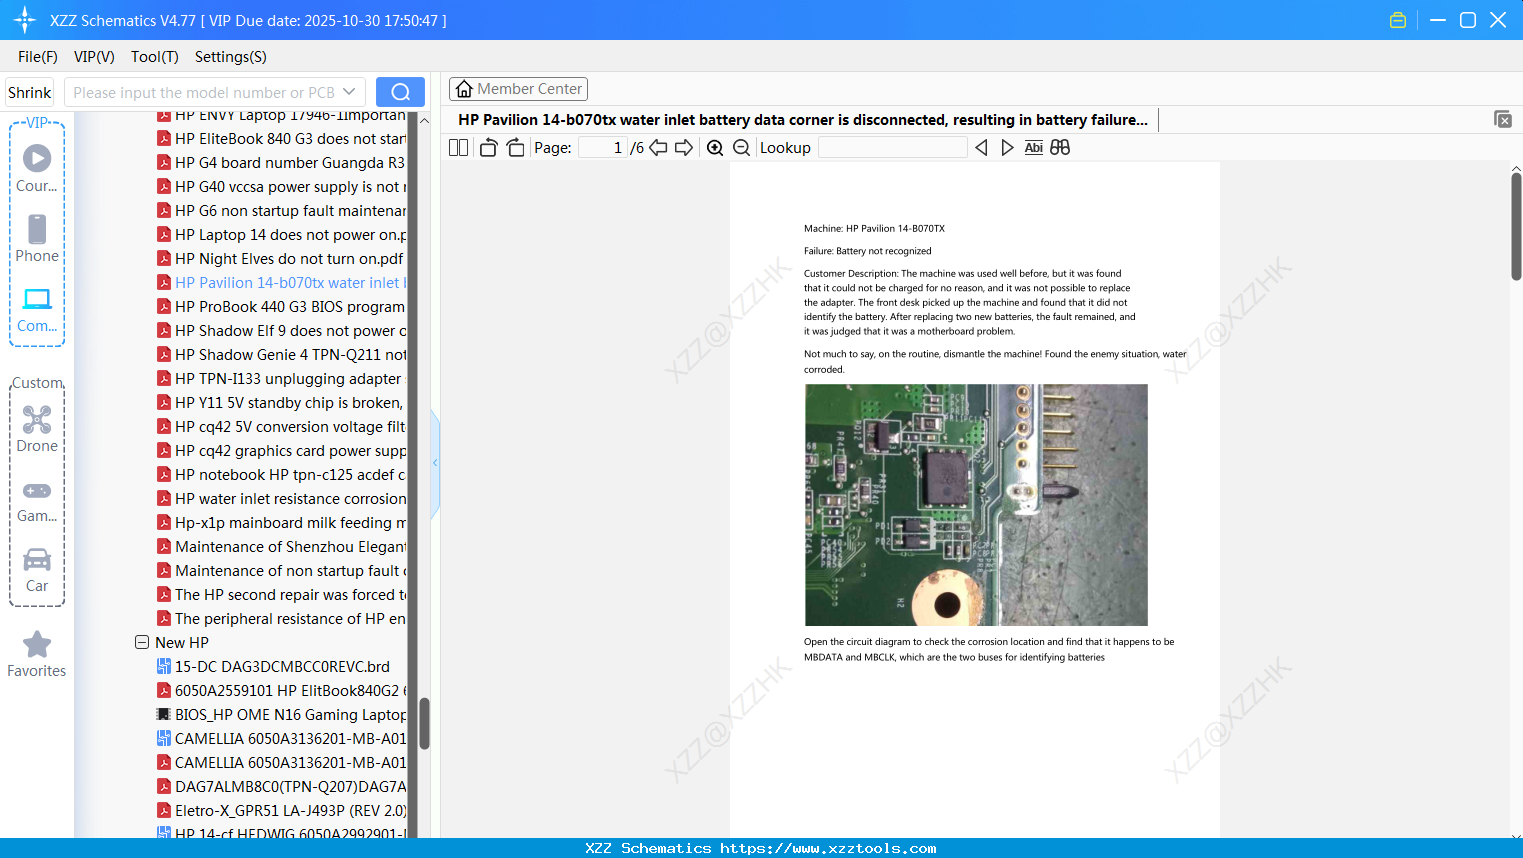This screenshot has height=858, width=1523.
Task: Close all tabs icon at right
Action: pyautogui.click(x=1503, y=119)
